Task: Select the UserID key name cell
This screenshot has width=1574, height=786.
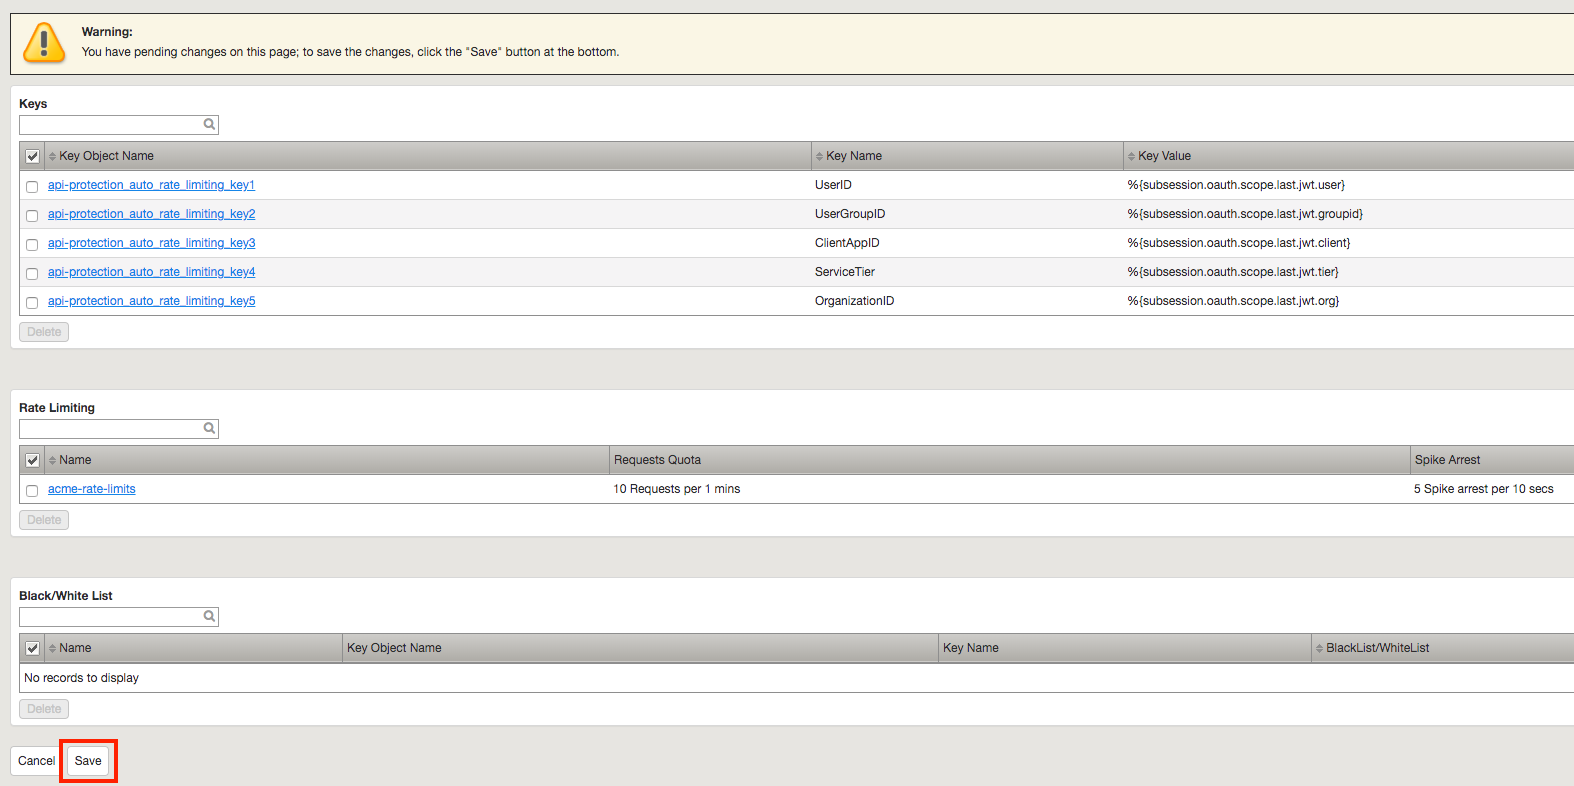Action: [x=833, y=185]
